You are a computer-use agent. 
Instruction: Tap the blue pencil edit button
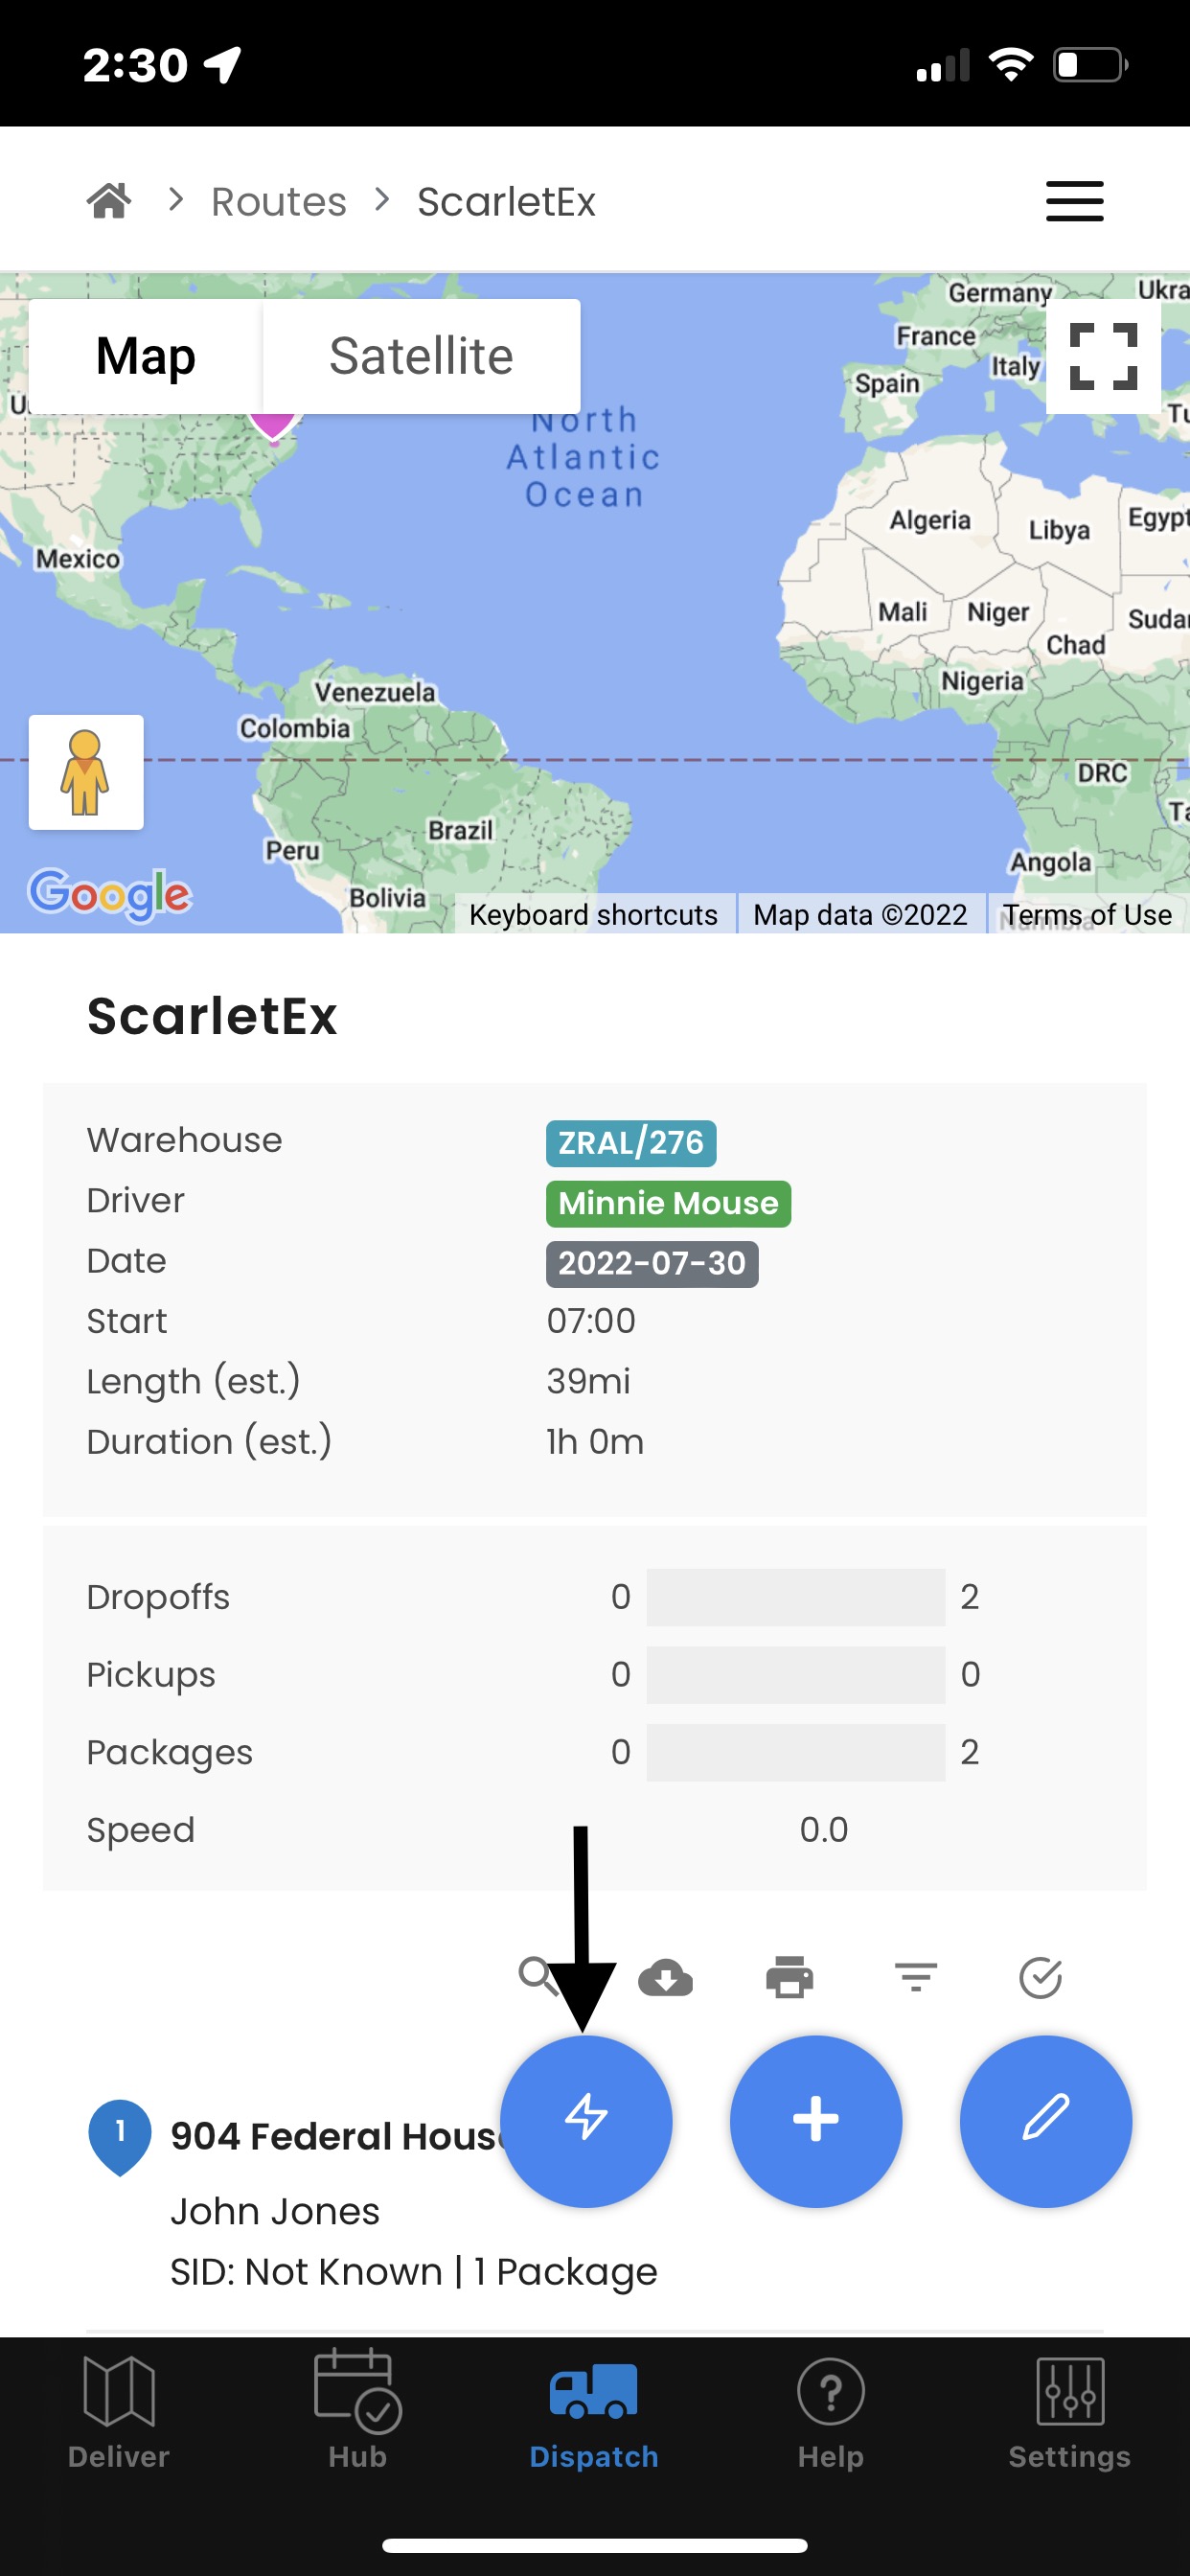[x=1045, y=2120]
